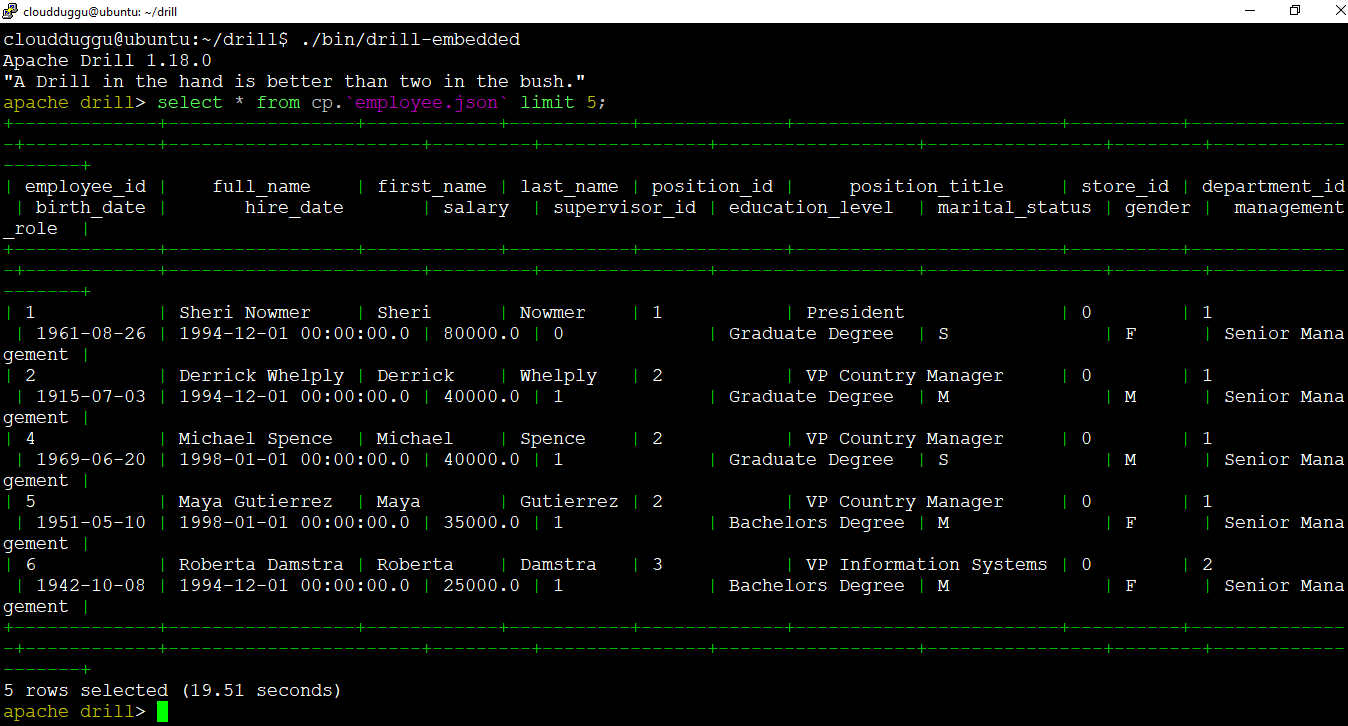The height and width of the screenshot is (726, 1348).
Task: Minimize the terminal window
Action: [x=1249, y=11]
